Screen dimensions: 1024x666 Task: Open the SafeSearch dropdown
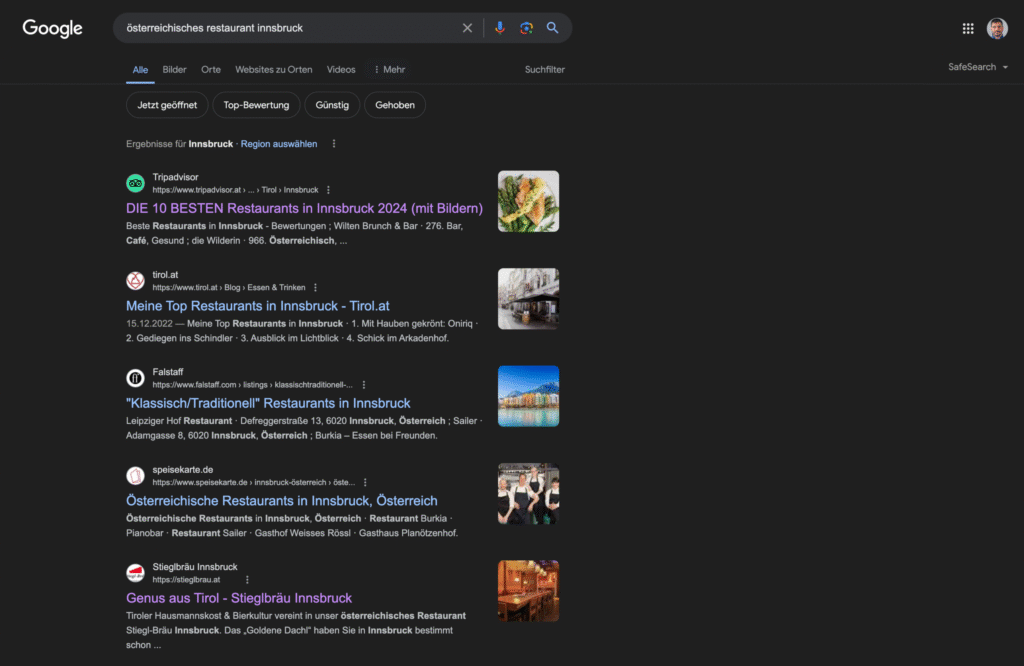click(978, 67)
